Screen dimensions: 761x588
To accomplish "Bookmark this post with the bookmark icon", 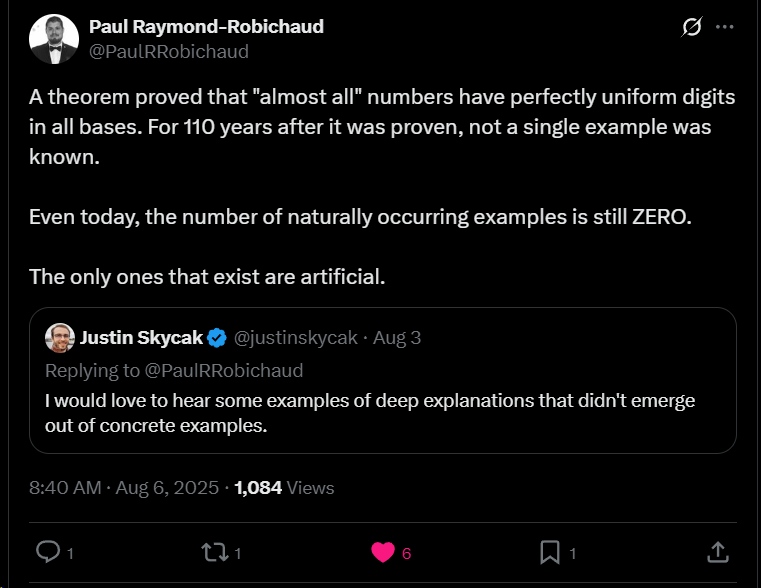I will pyautogui.click(x=550, y=552).
